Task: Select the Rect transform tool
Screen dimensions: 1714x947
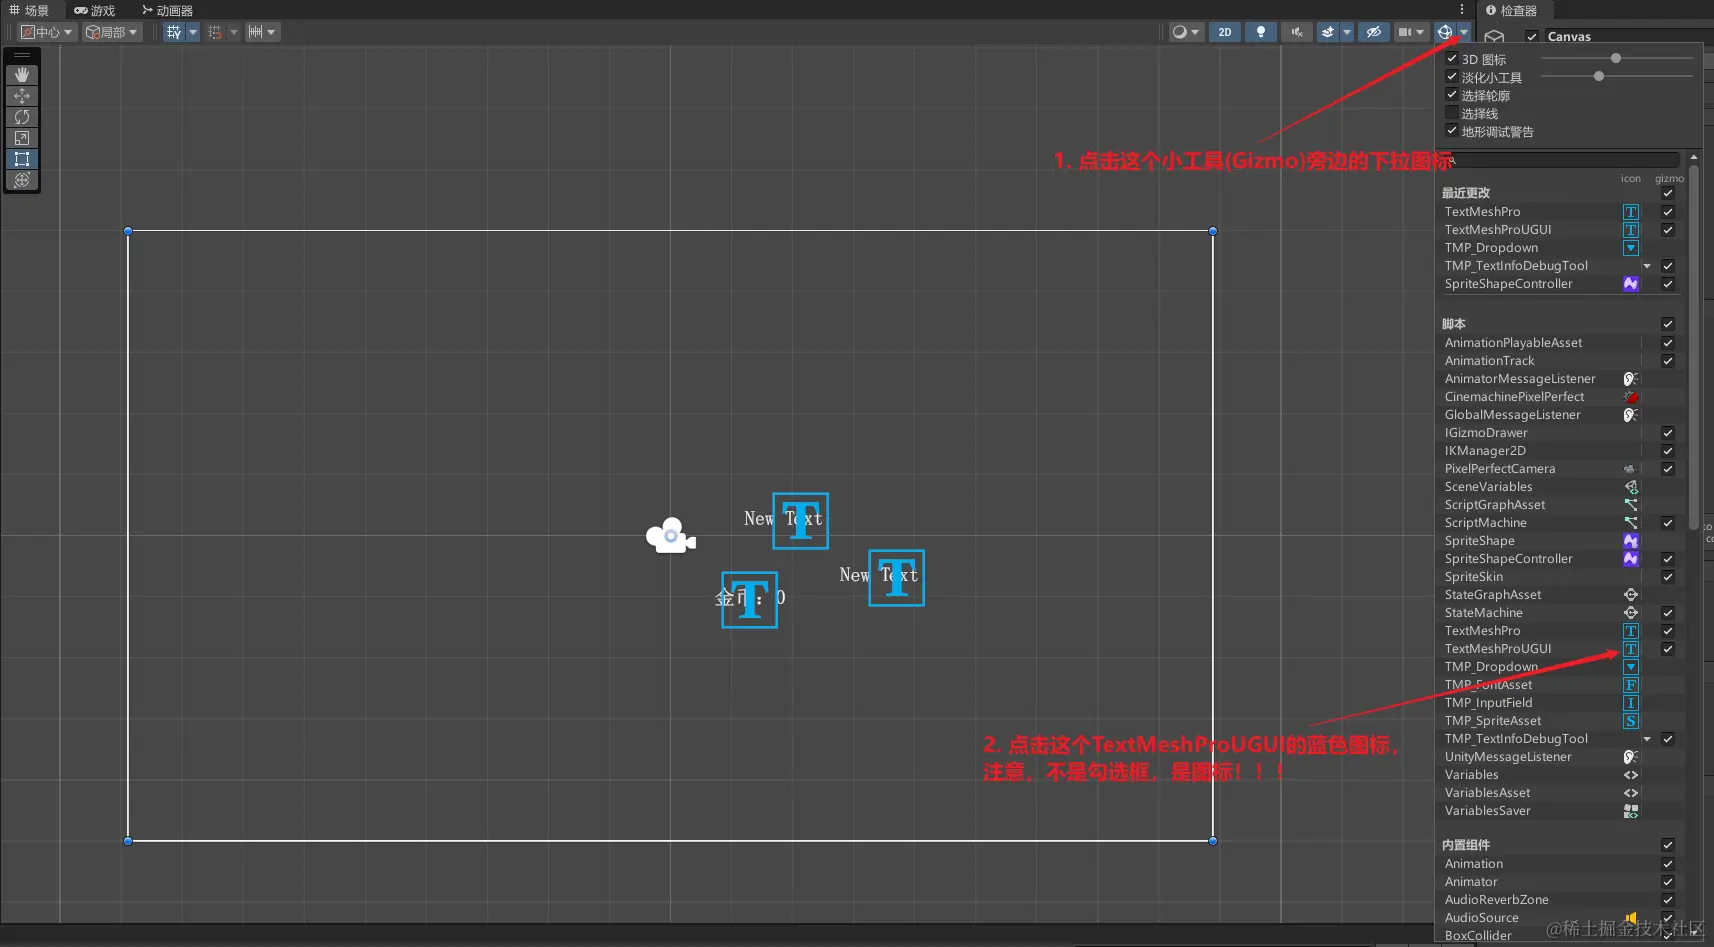Action: click(x=22, y=159)
